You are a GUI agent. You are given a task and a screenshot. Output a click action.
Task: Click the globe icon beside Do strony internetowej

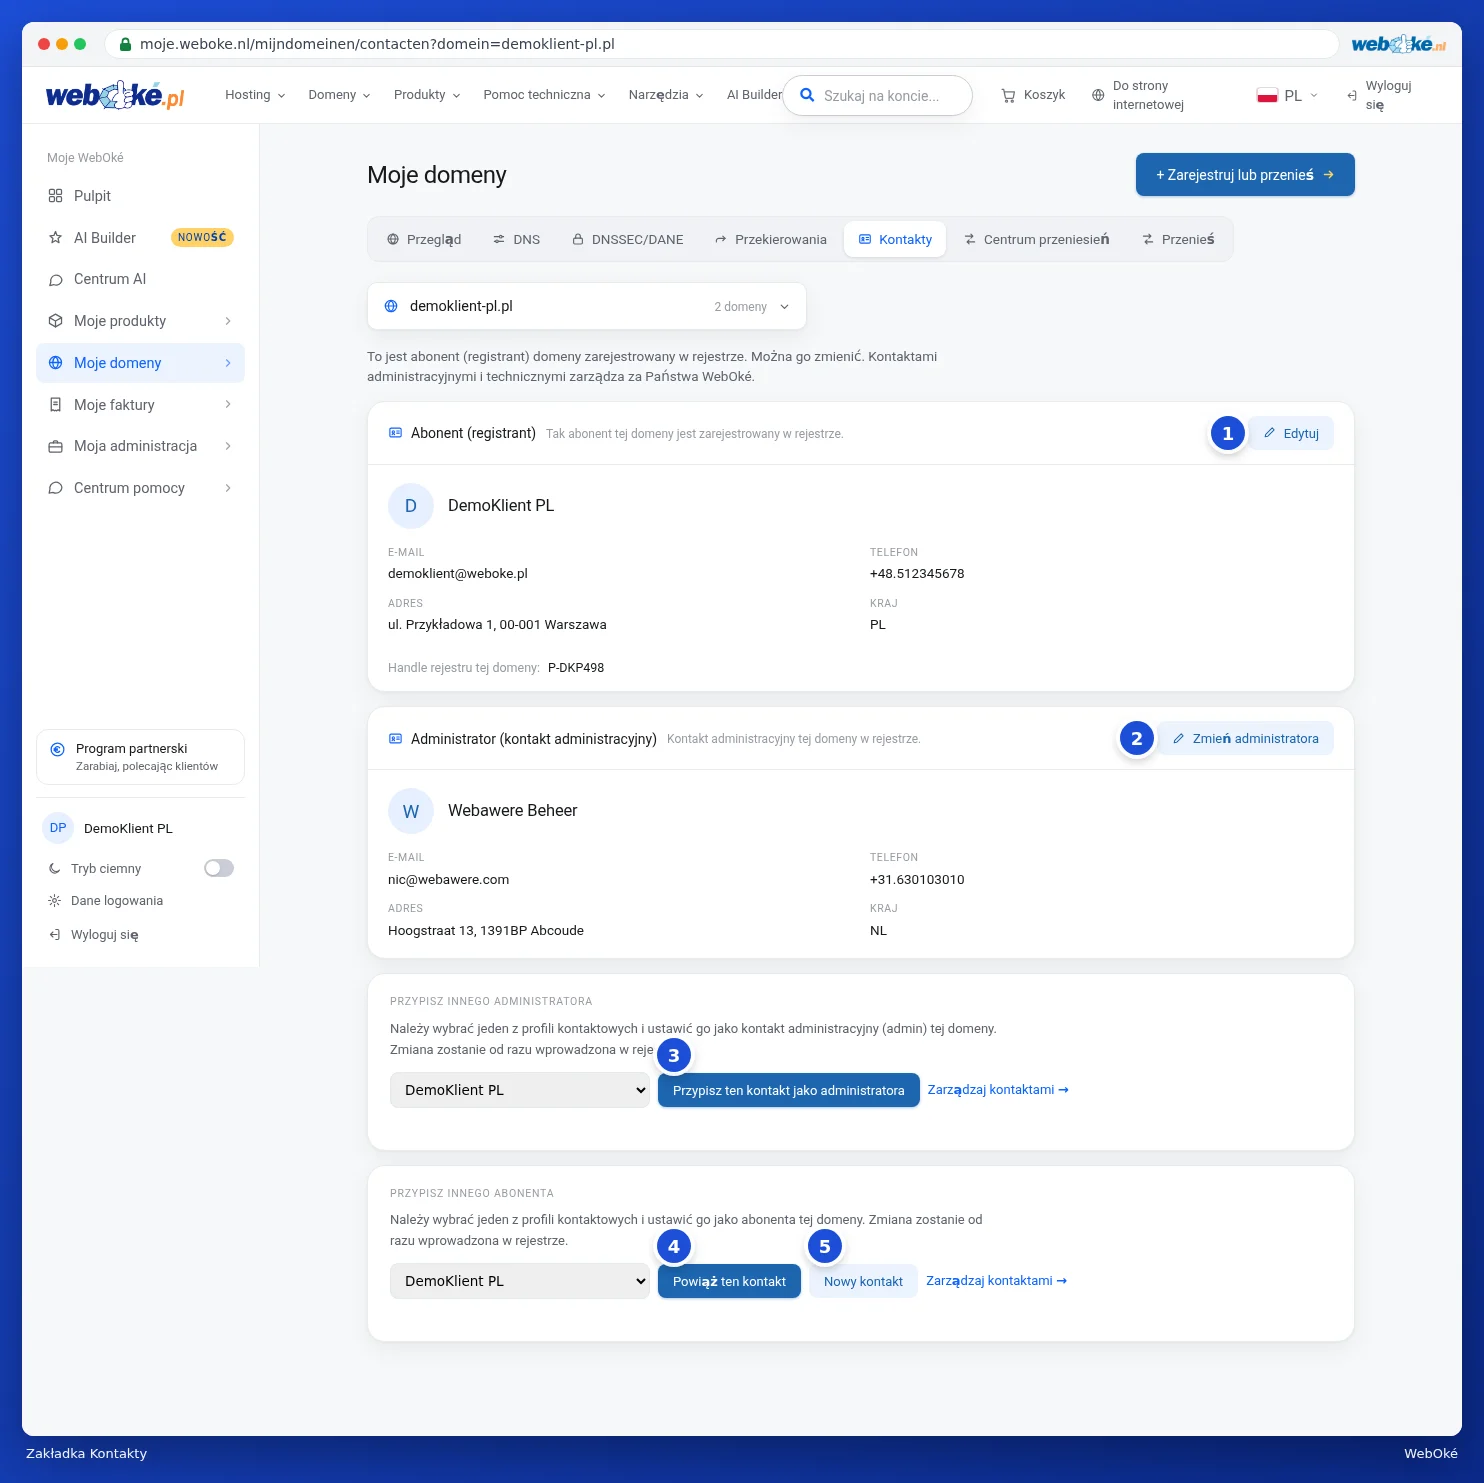[x=1098, y=95]
